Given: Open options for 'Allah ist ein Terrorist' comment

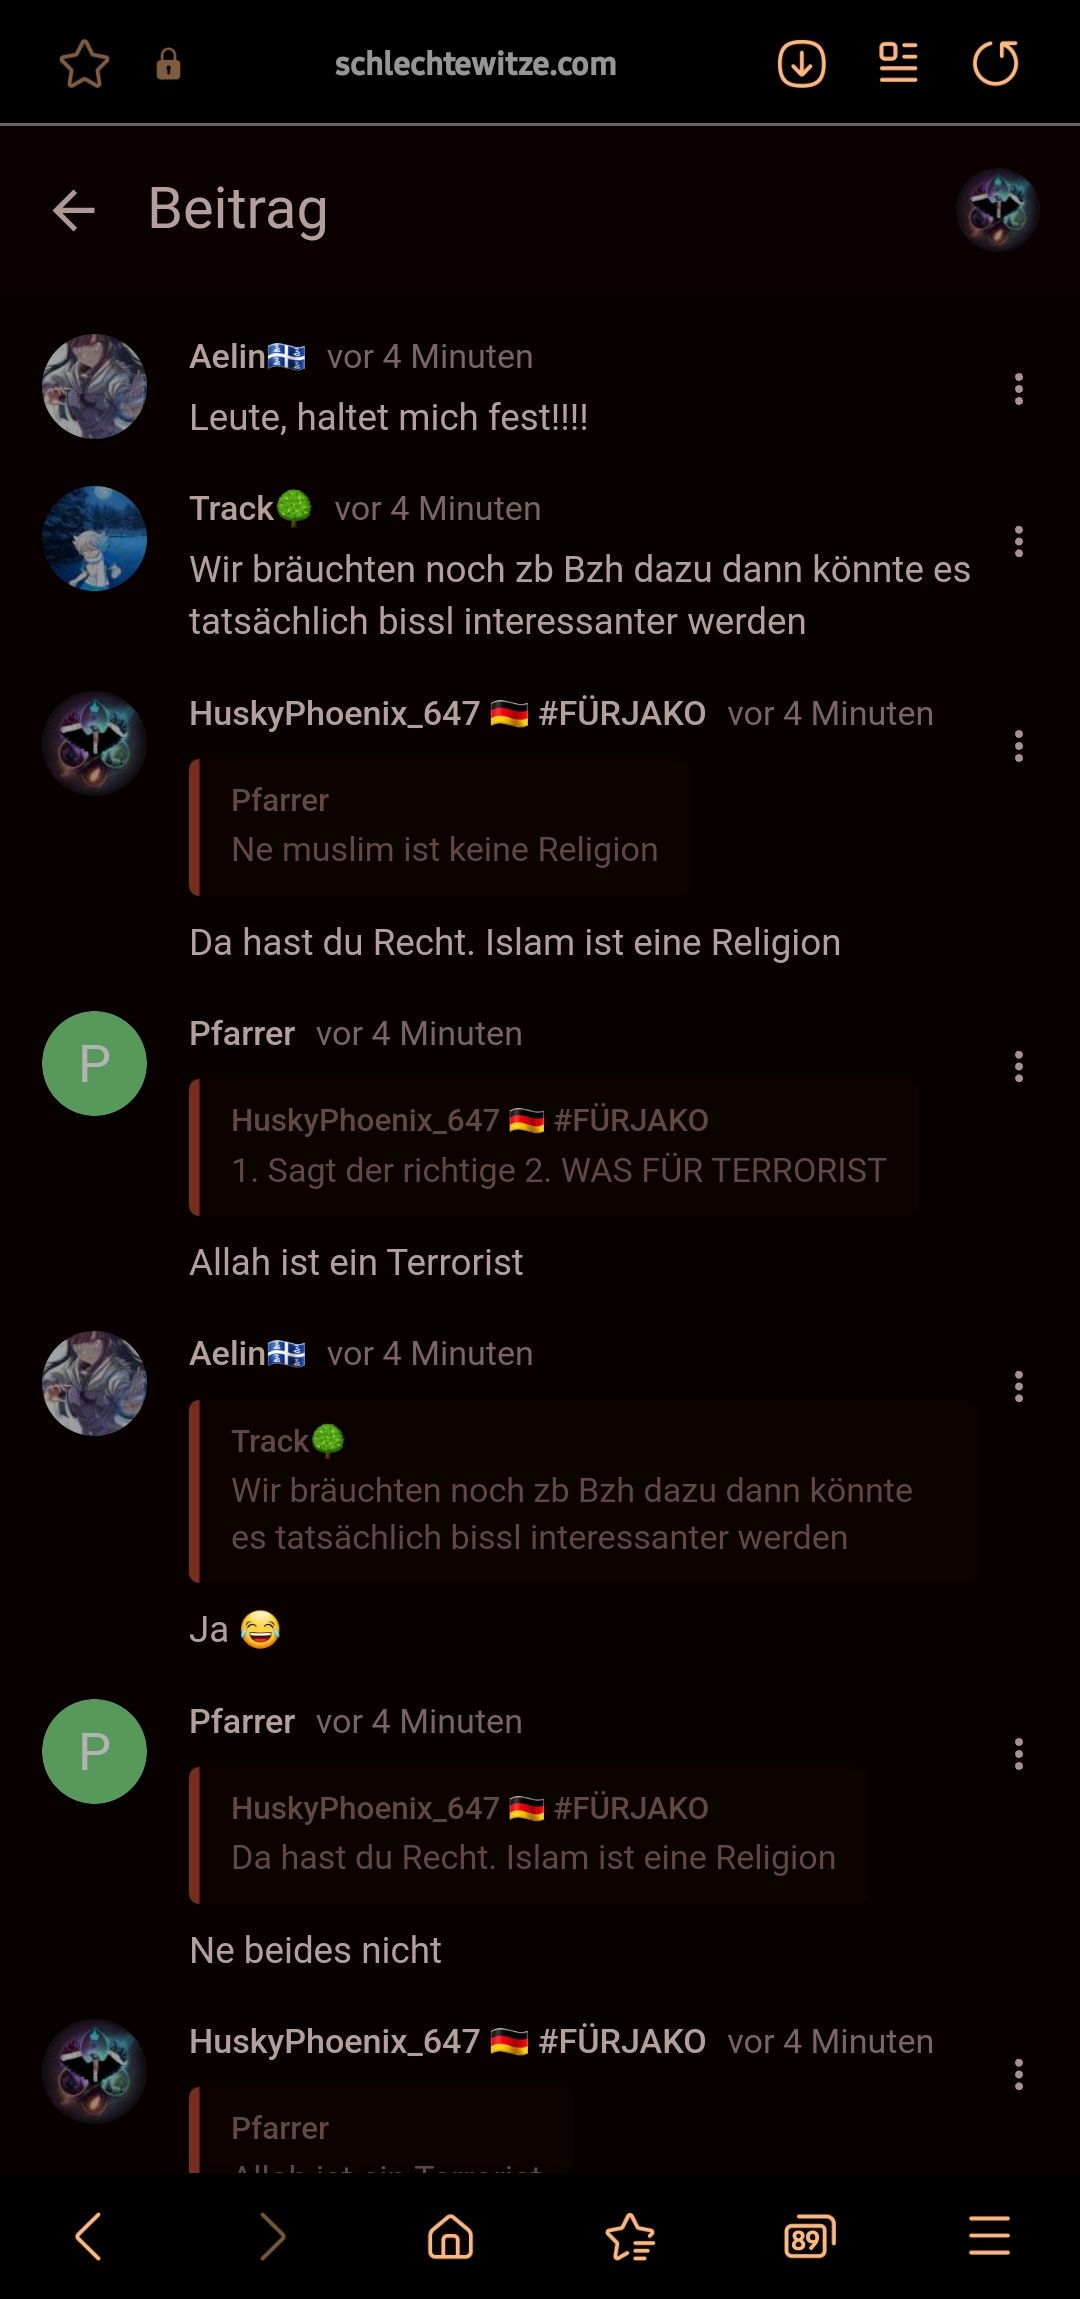Looking at the screenshot, I should [1018, 1066].
